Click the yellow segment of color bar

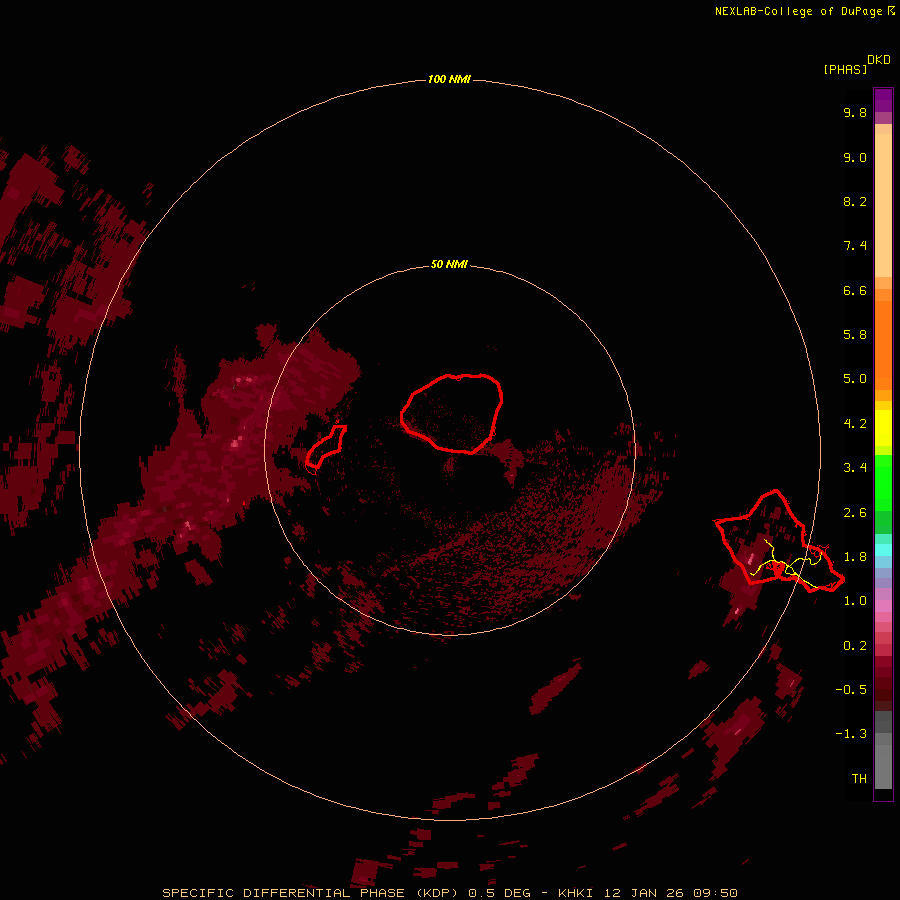[883, 428]
